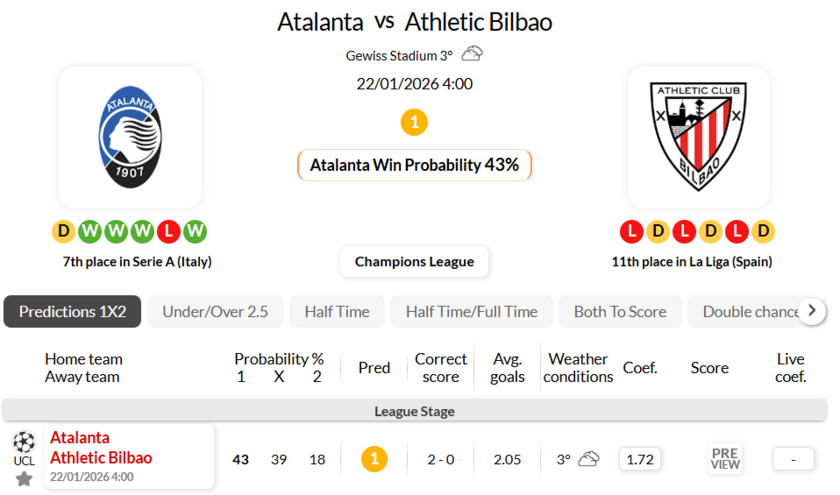Click the Athletic Club Bilbao crest
The height and width of the screenshot is (495, 840).
[x=698, y=138]
